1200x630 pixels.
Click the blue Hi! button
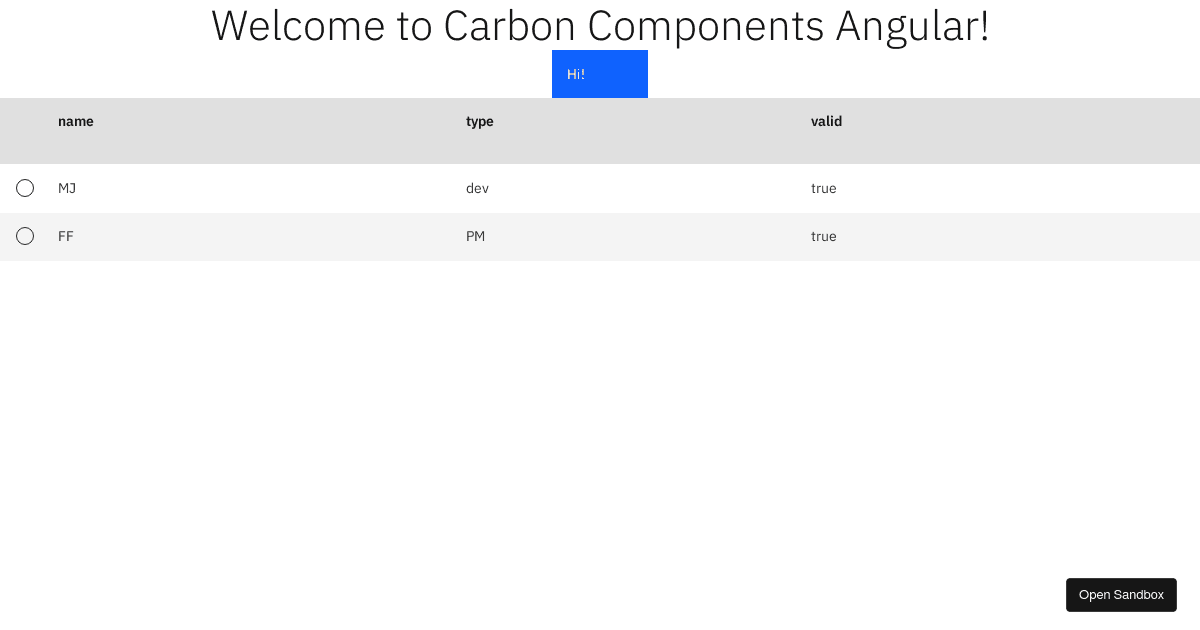pyautogui.click(x=600, y=74)
